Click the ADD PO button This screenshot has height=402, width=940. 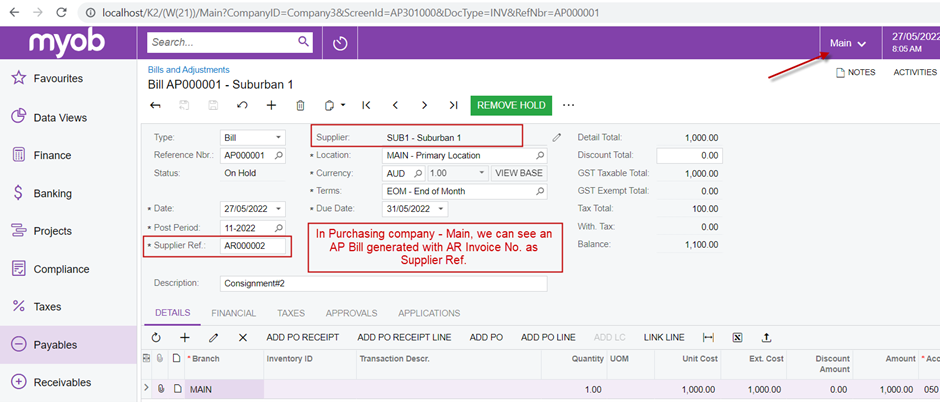[486, 337]
